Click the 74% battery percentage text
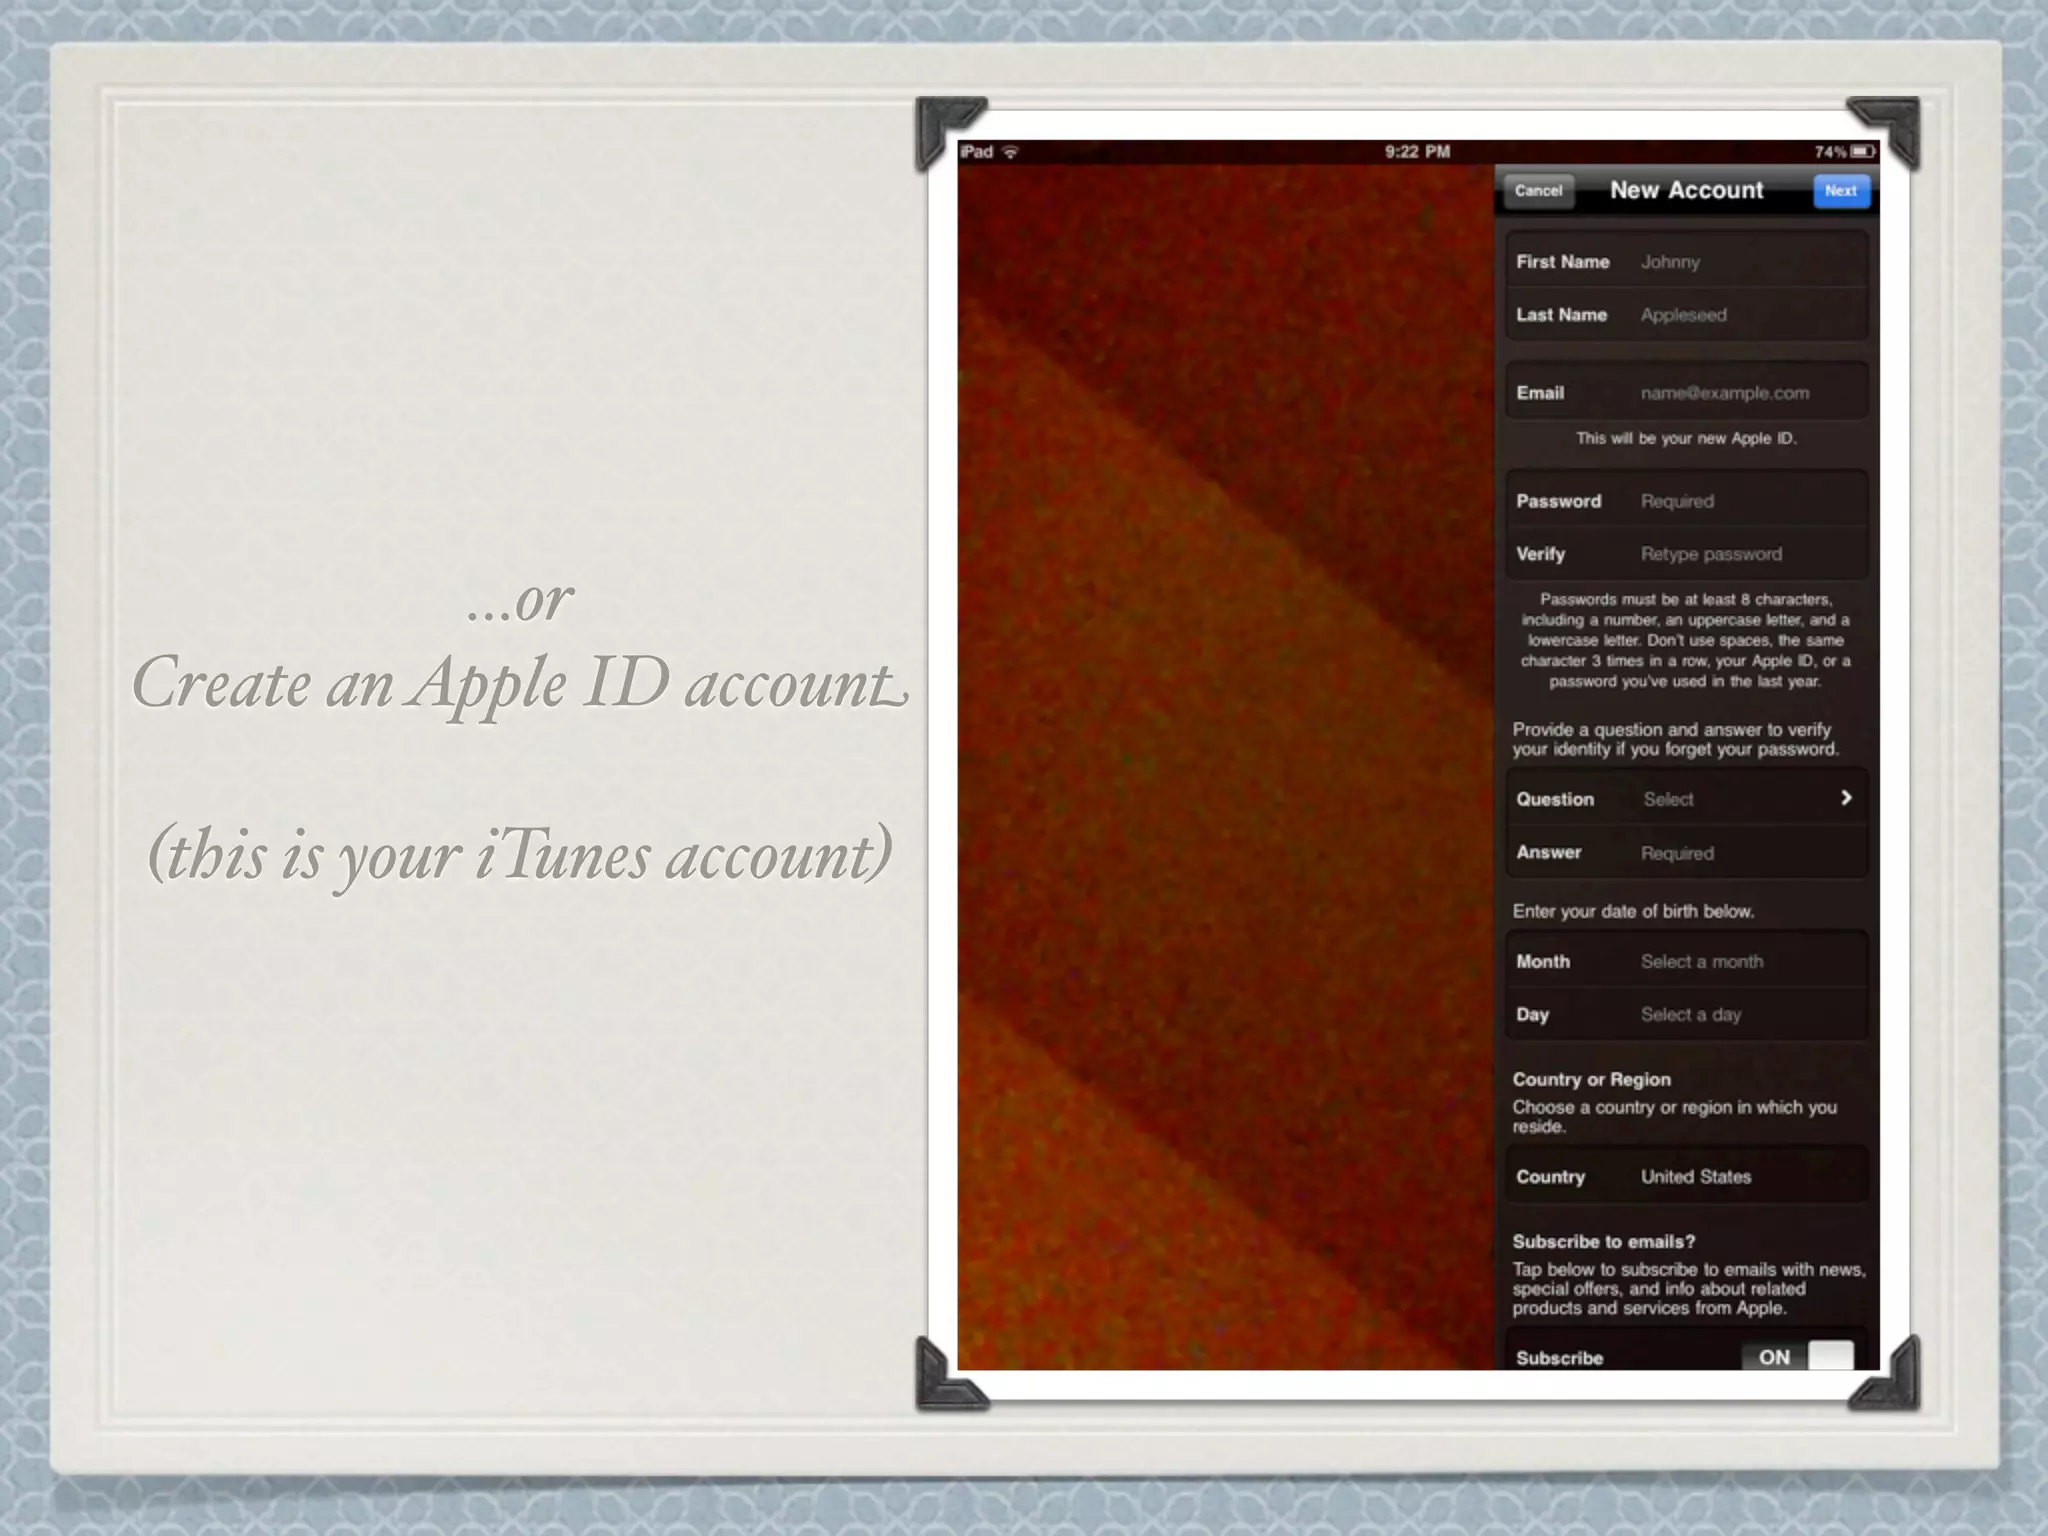The width and height of the screenshot is (2048, 1536). (1830, 152)
